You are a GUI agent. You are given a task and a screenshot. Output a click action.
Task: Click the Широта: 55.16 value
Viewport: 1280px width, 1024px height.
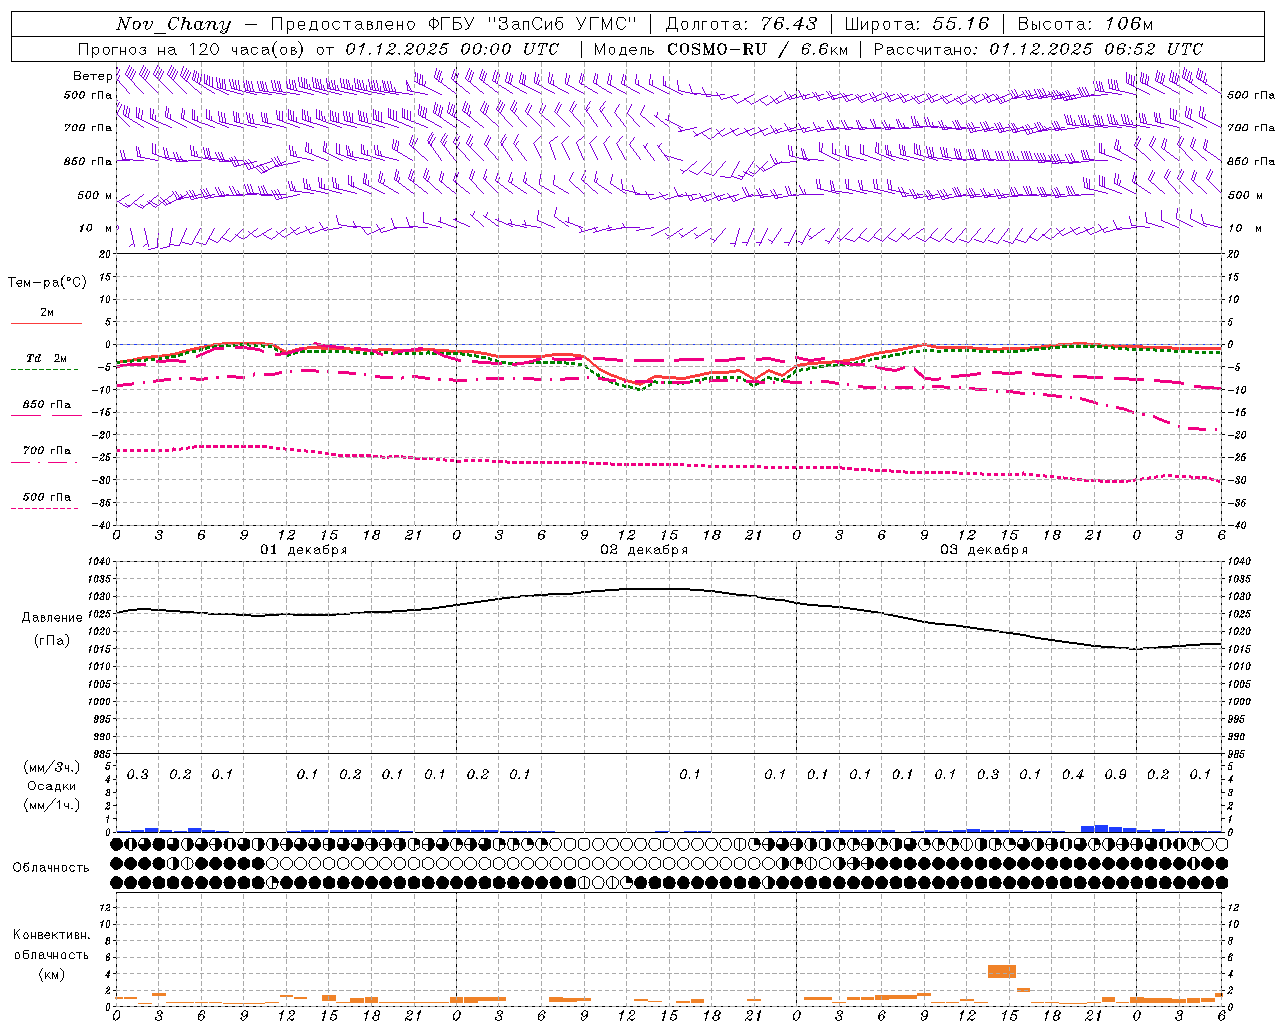pyautogui.click(x=917, y=24)
